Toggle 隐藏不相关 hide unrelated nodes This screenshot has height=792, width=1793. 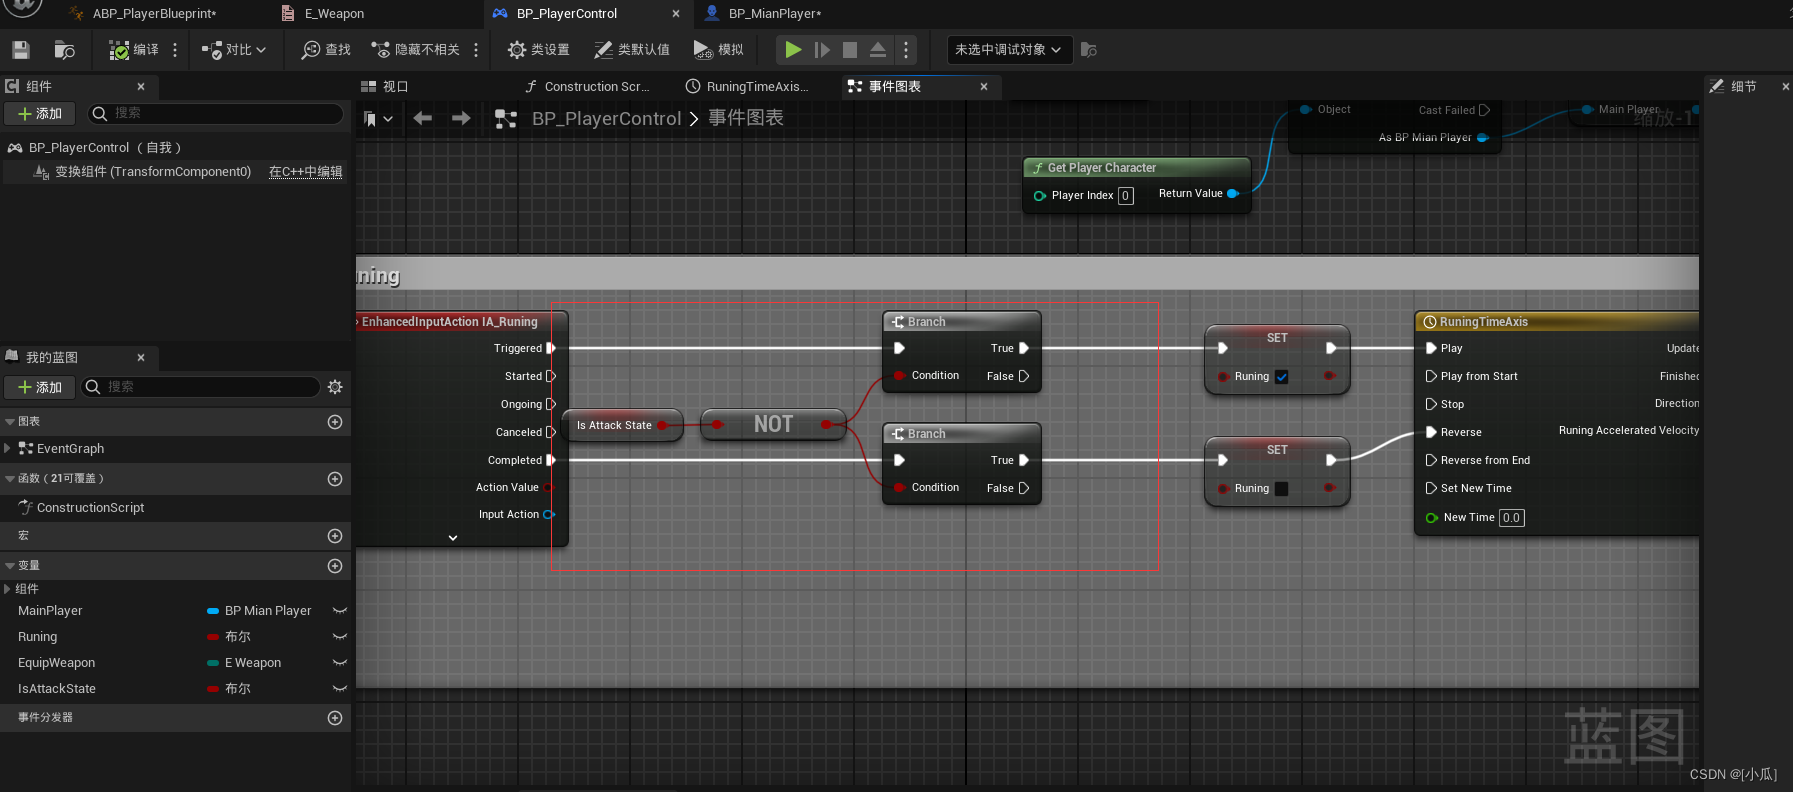point(415,50)
